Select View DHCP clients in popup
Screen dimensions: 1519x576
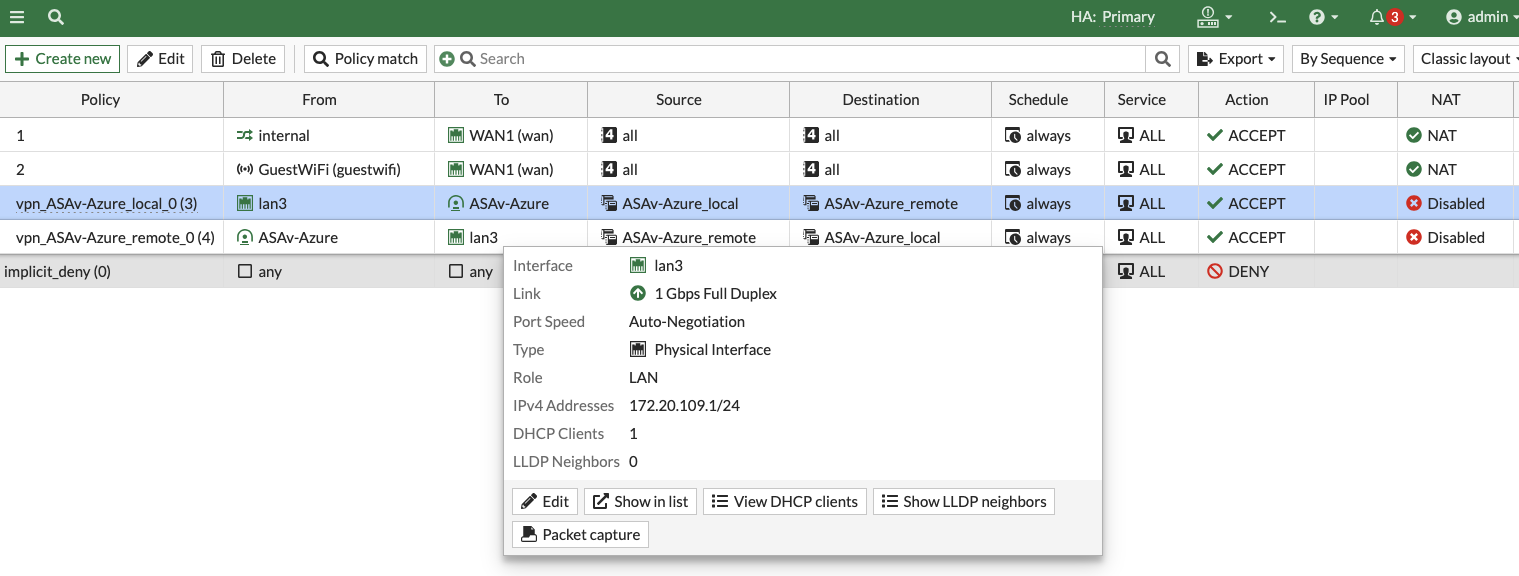(x=784, y=502)
